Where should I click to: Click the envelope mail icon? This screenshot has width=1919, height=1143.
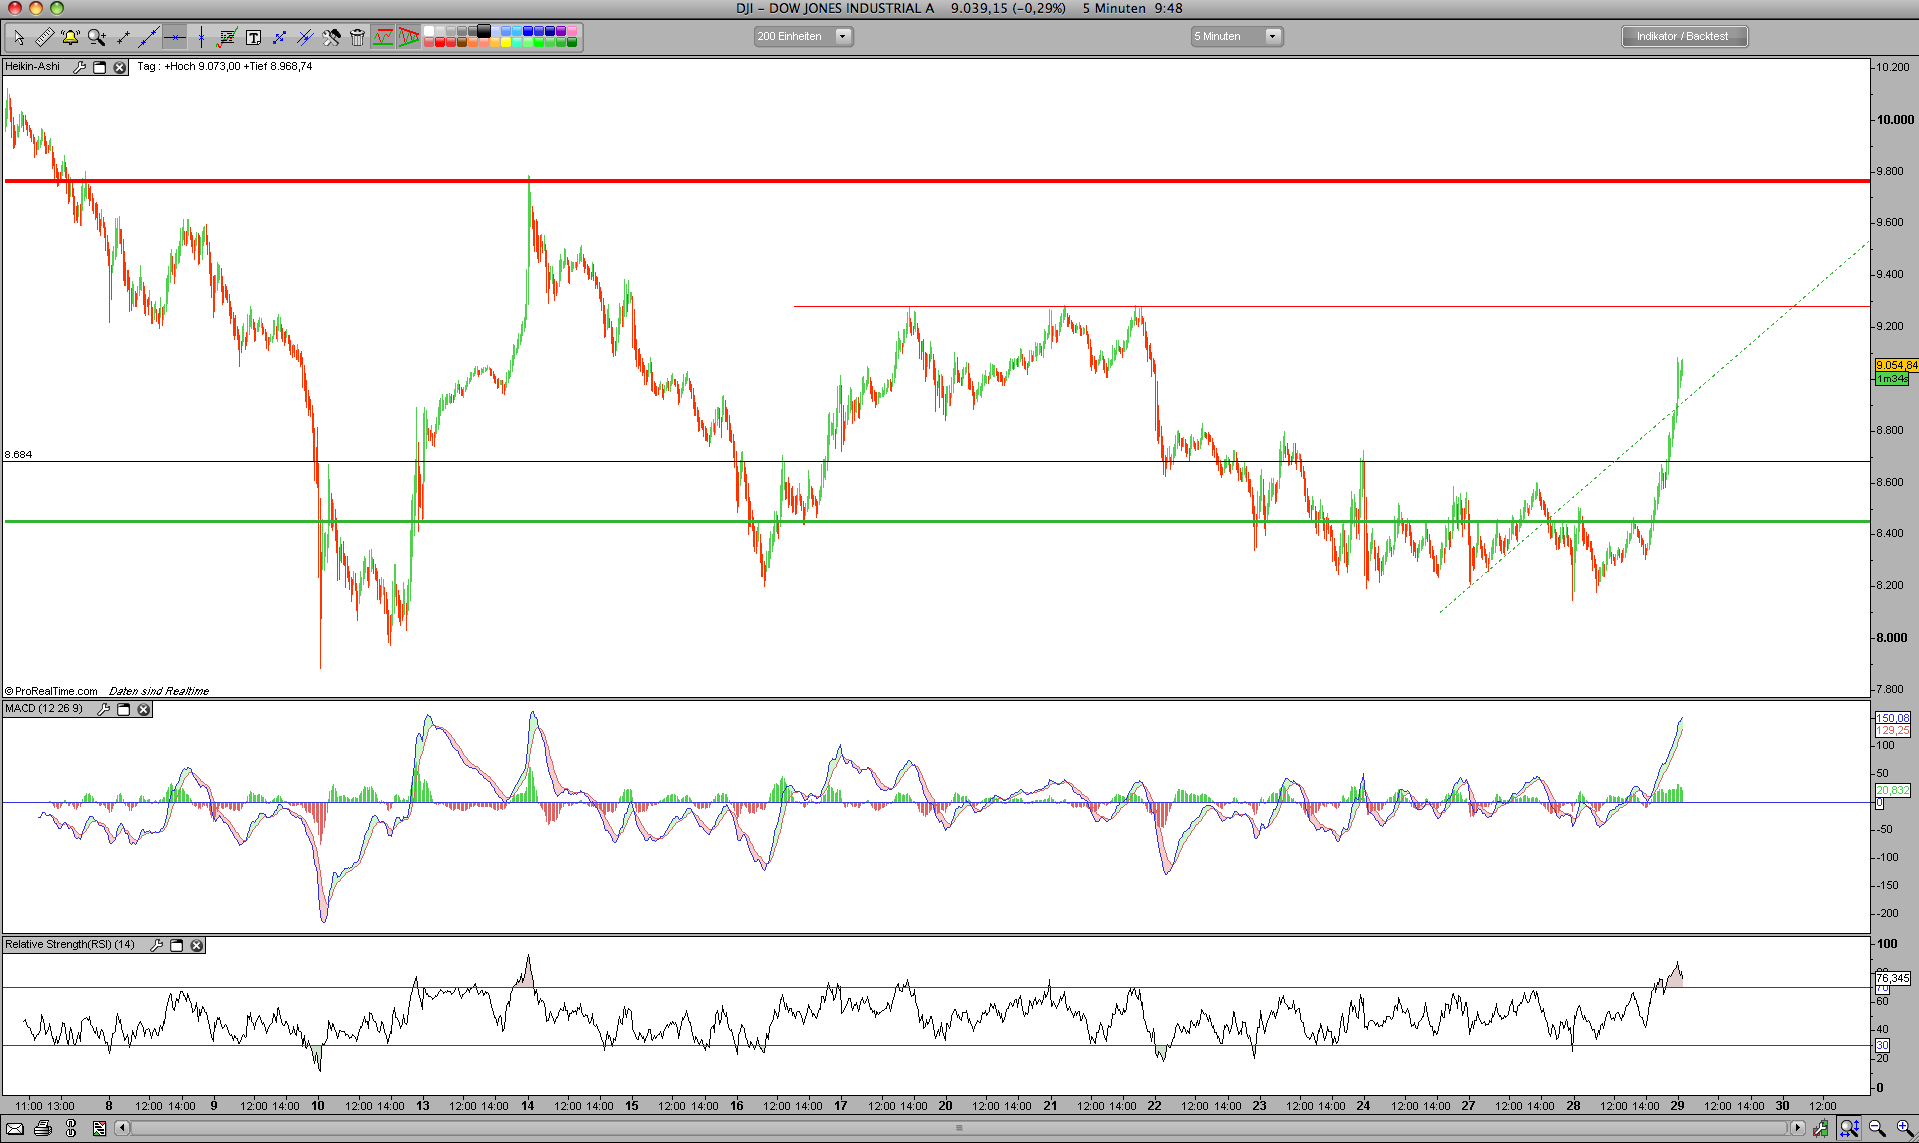[x=15, y=1129]
